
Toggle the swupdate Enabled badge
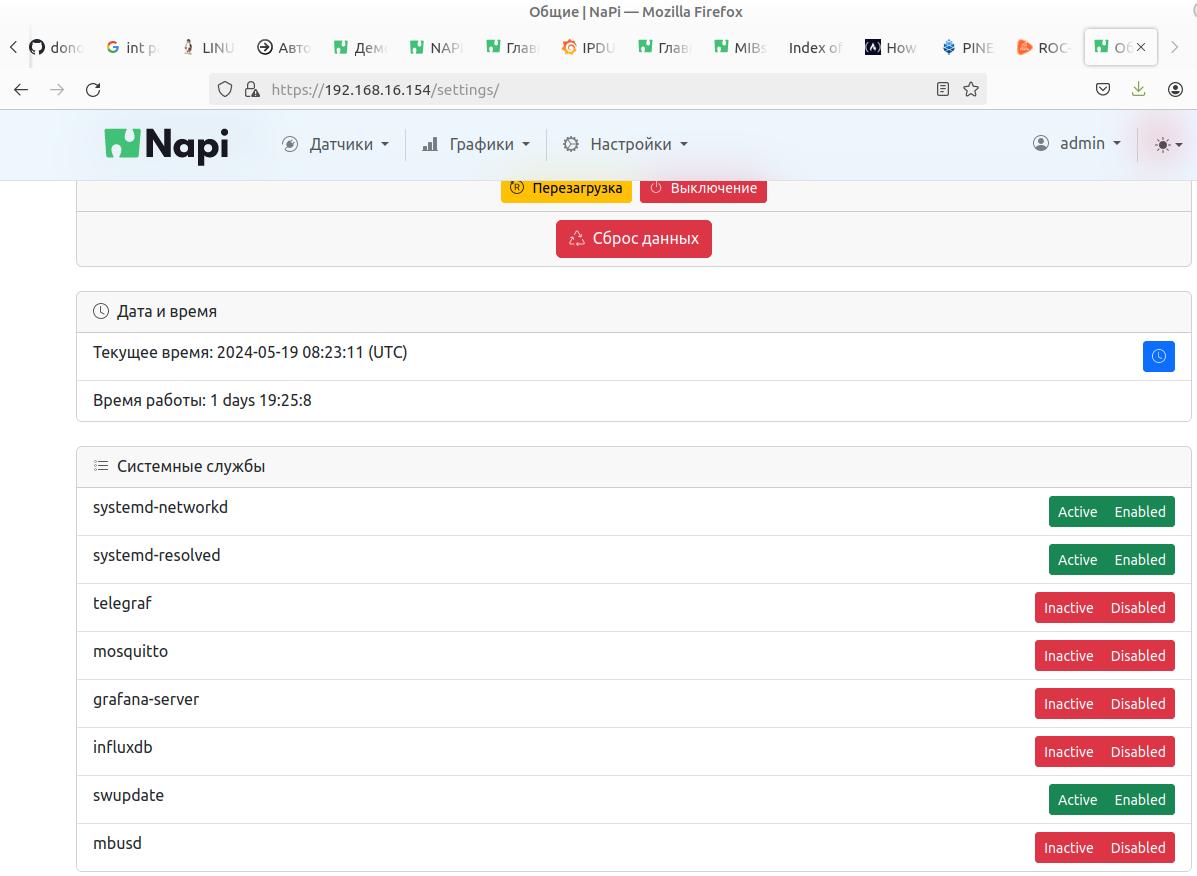1140,800
